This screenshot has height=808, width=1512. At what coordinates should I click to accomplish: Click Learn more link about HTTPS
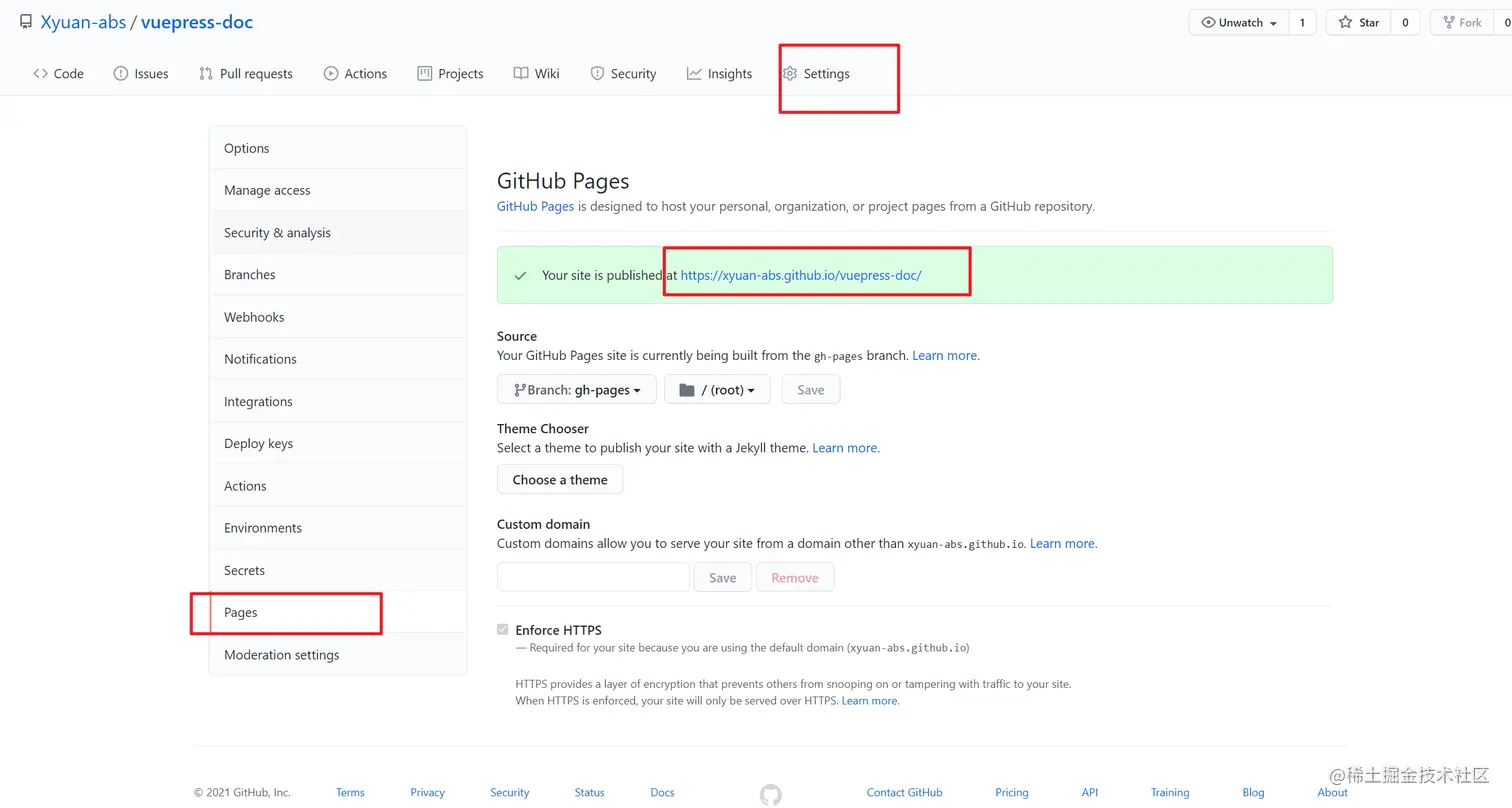pyautogui.click(x=869, y=701)
